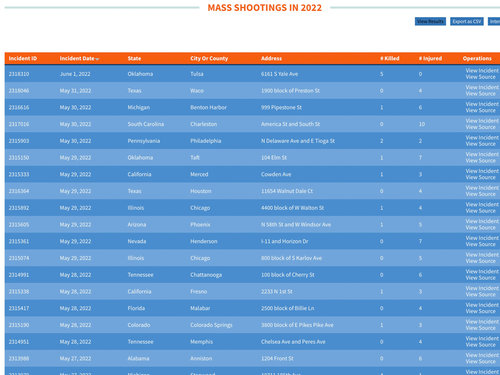Click the address '6161 S Yale Ave'

(x=279, y=74)
